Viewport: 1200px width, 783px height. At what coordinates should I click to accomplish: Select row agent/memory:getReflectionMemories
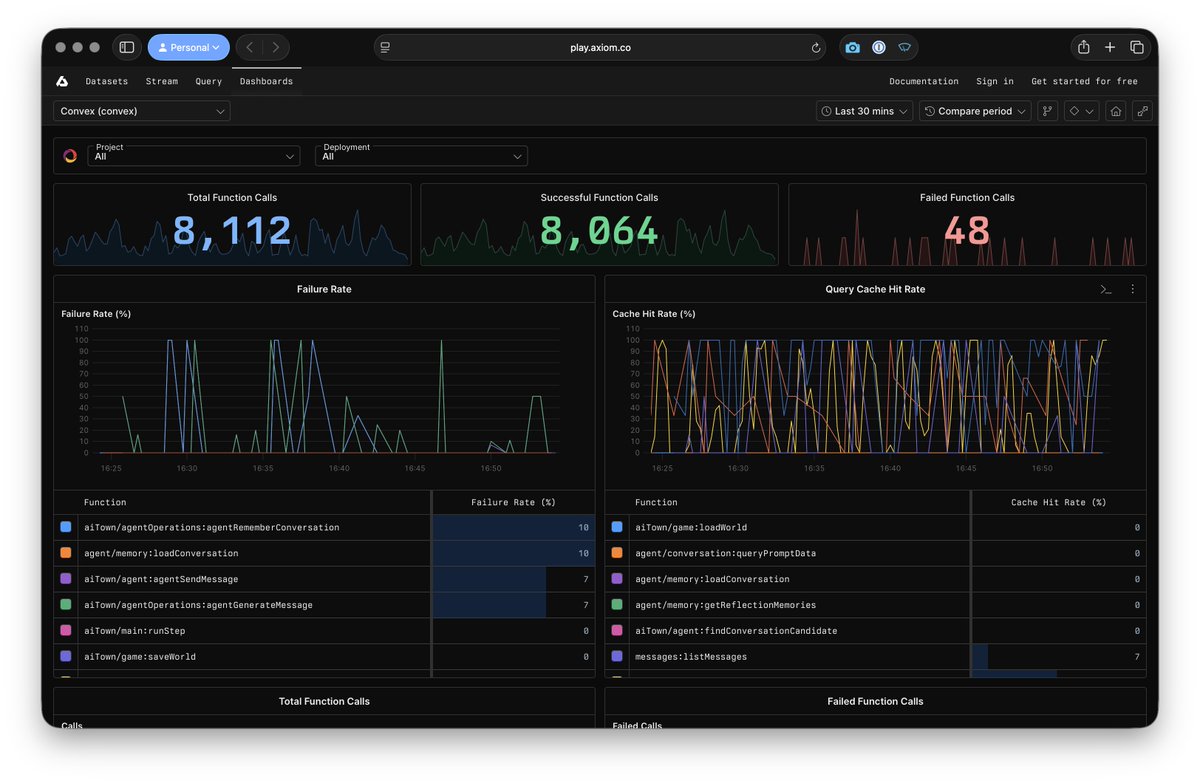(876, 605)
